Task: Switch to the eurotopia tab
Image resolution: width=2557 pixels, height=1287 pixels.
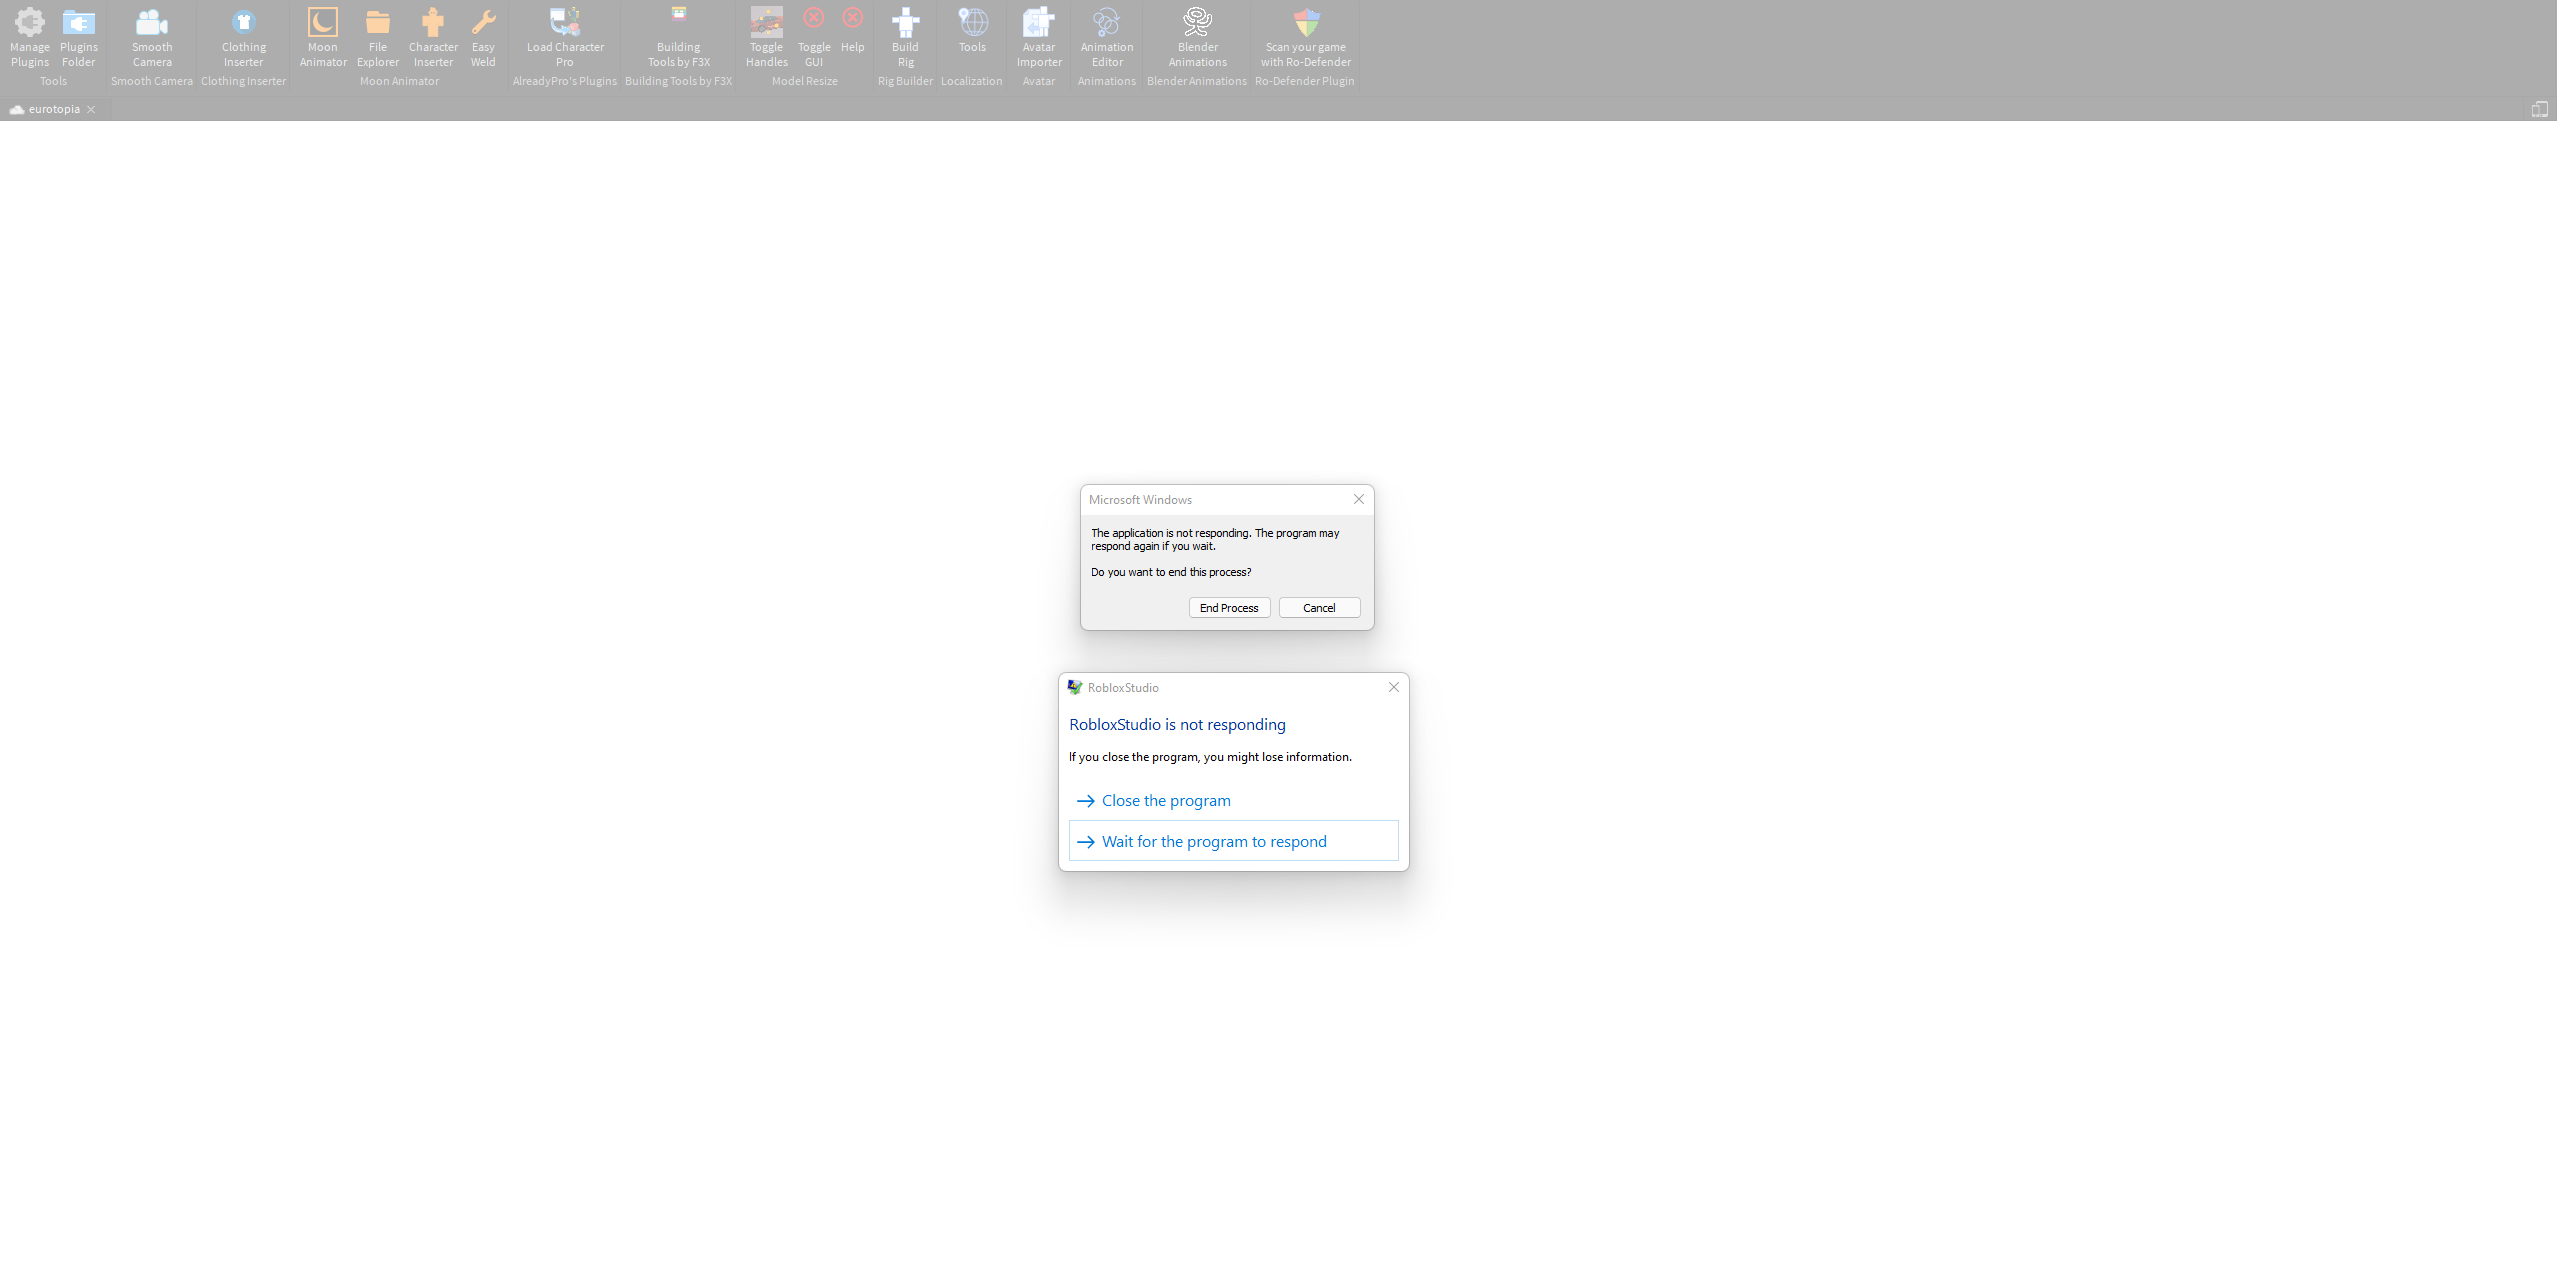Action: click(x=53, y=109)
